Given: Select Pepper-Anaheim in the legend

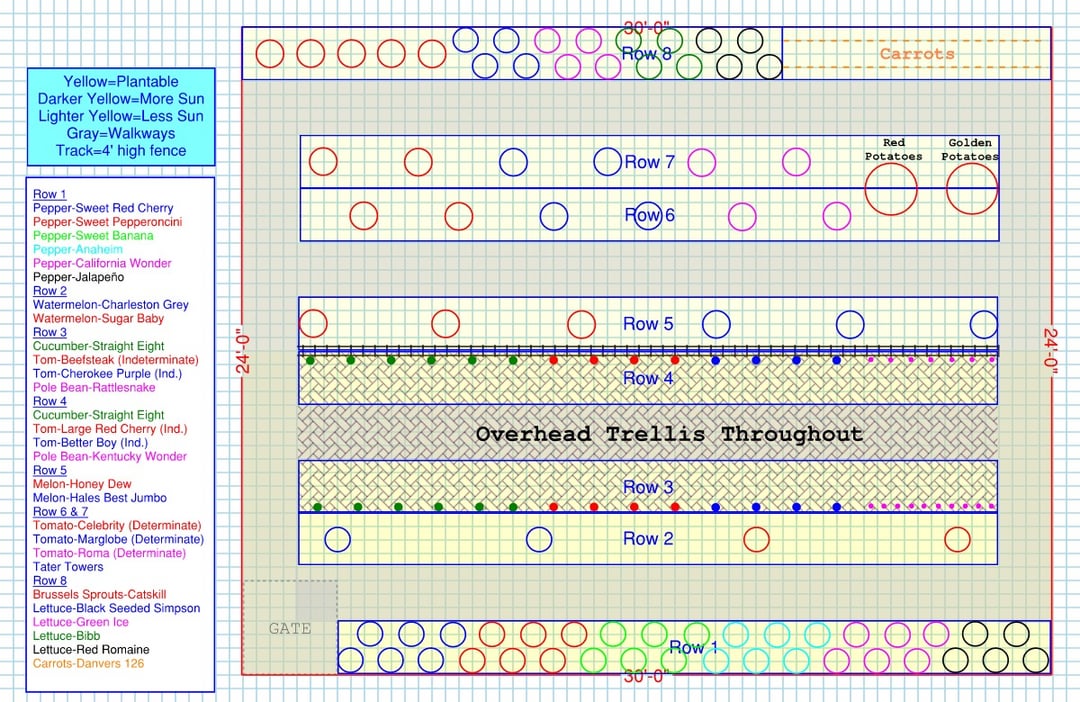Looking at the screenshot, I should [x=78, y=249].
